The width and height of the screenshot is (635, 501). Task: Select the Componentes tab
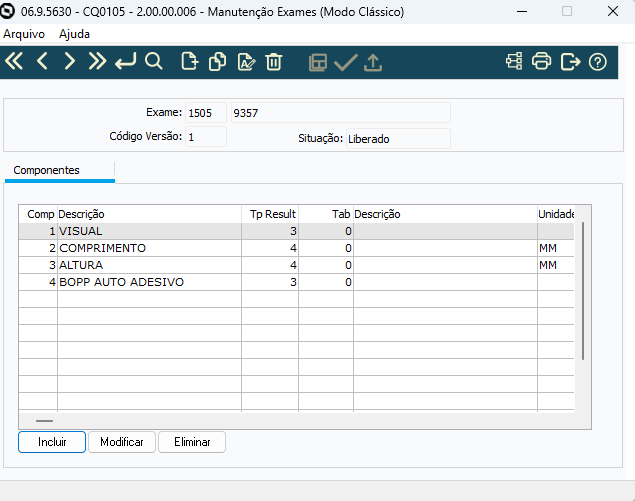coord(47,170)
